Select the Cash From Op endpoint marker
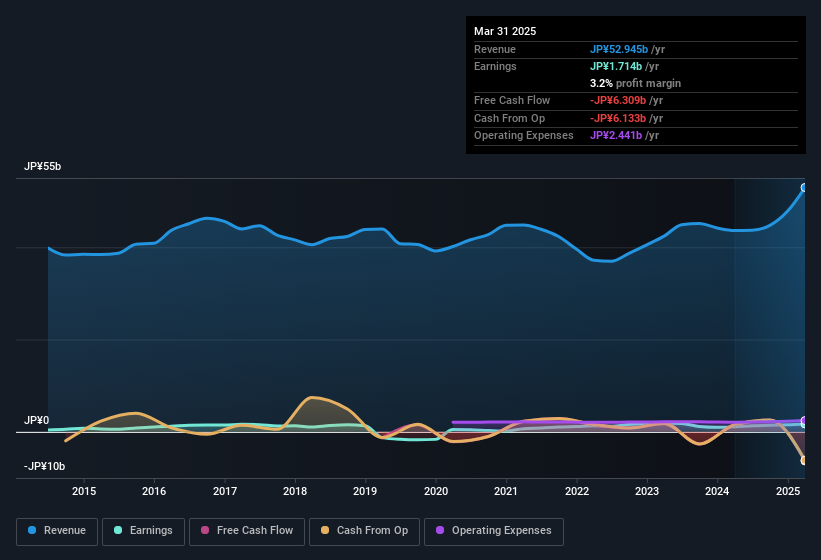Screen dimensions: 821x560 point(804,461)
